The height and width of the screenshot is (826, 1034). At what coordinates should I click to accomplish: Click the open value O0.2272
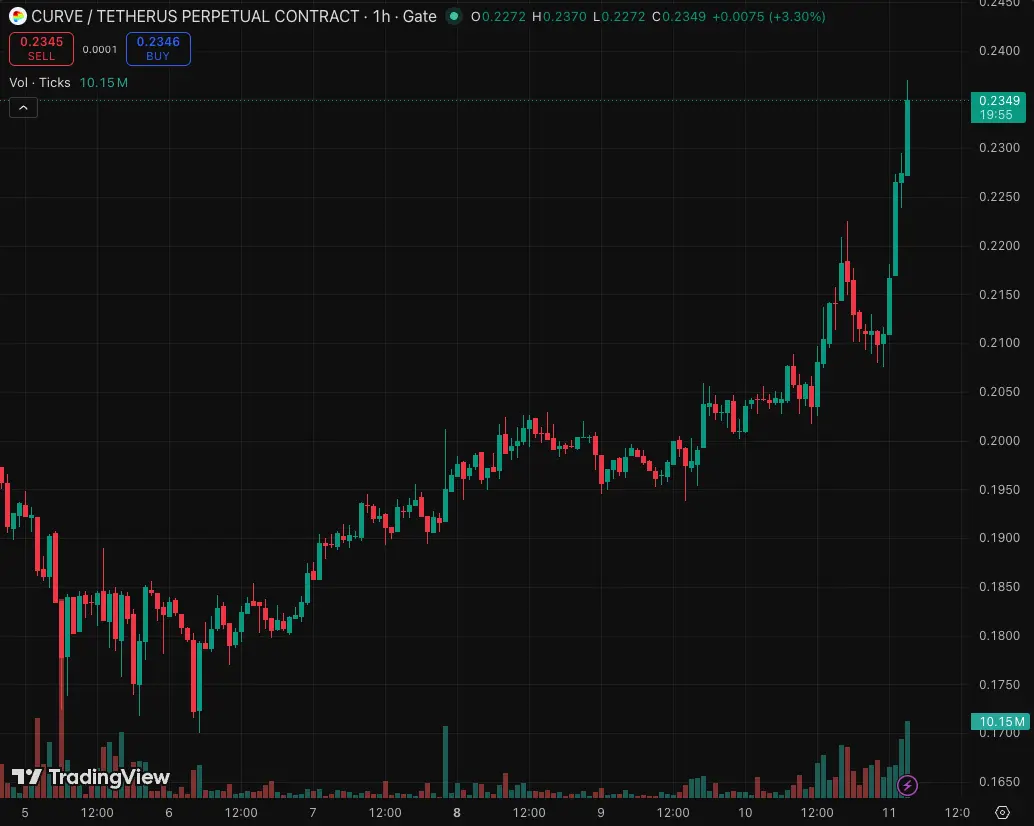click(x=498, y=16)
